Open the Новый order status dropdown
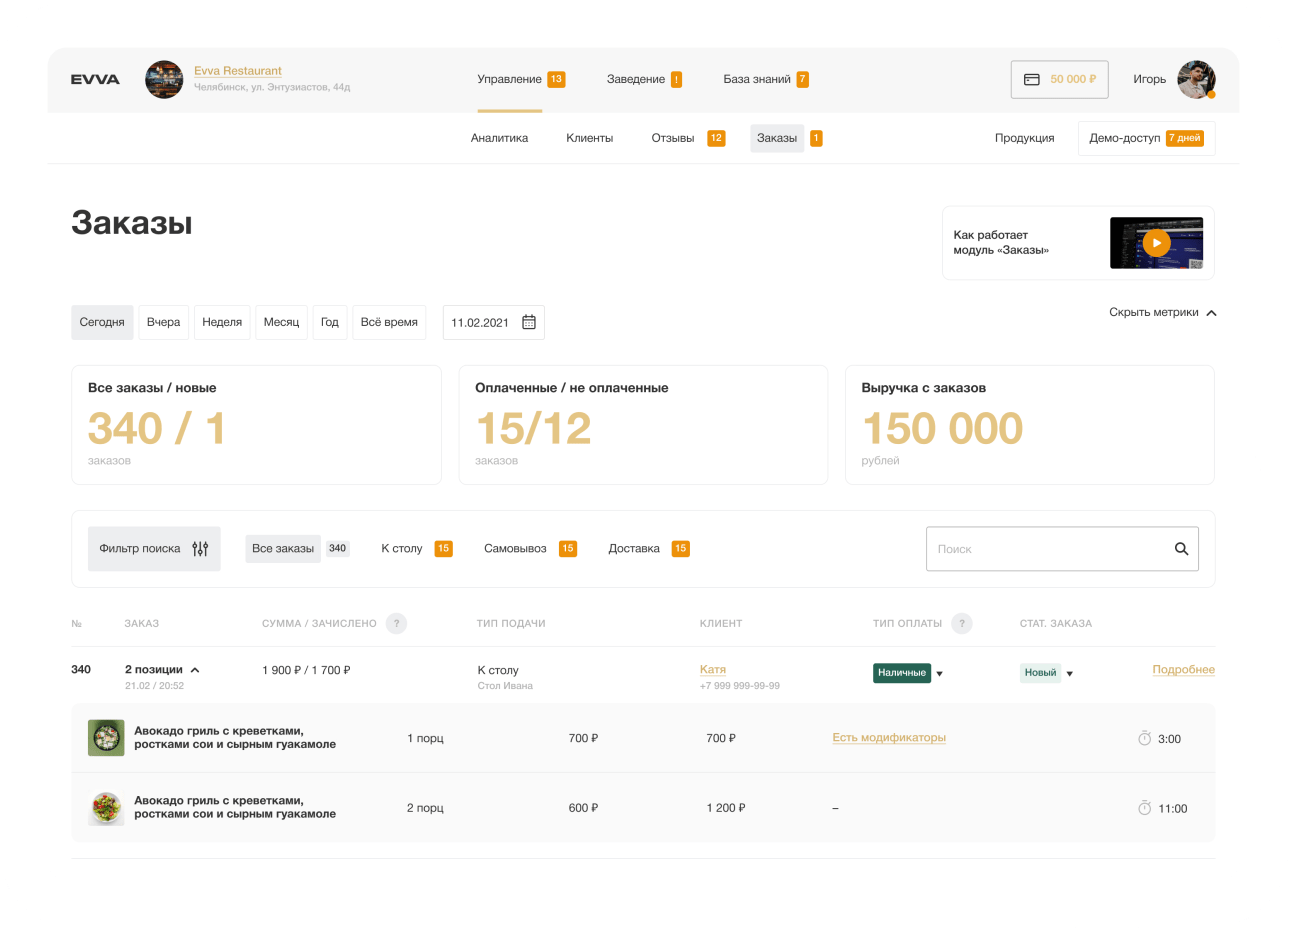This screenshot has height=929, width=1289. (1069, 674)
